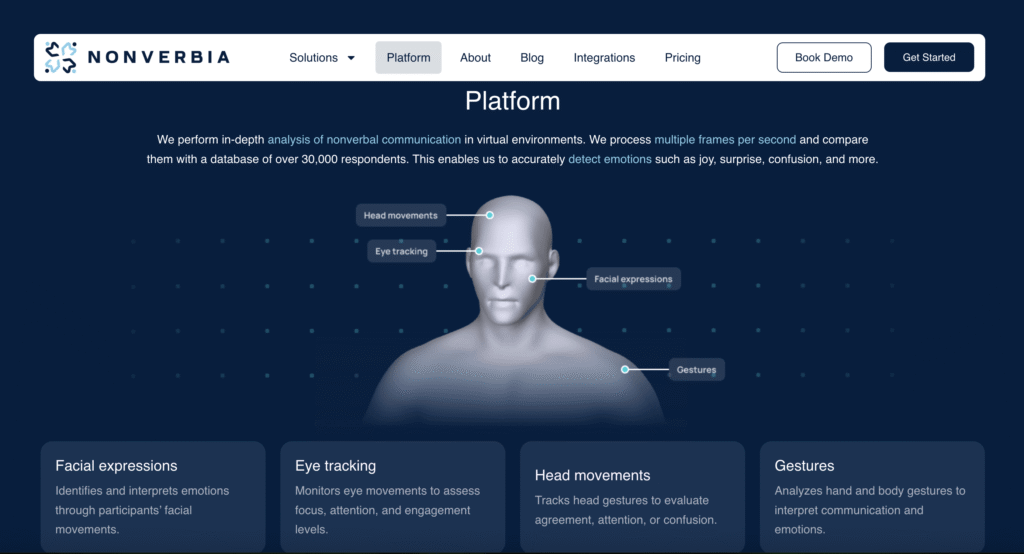1024x554 pixels.
Task: Open the Gestures card heading
Action: tap(804, 466)
